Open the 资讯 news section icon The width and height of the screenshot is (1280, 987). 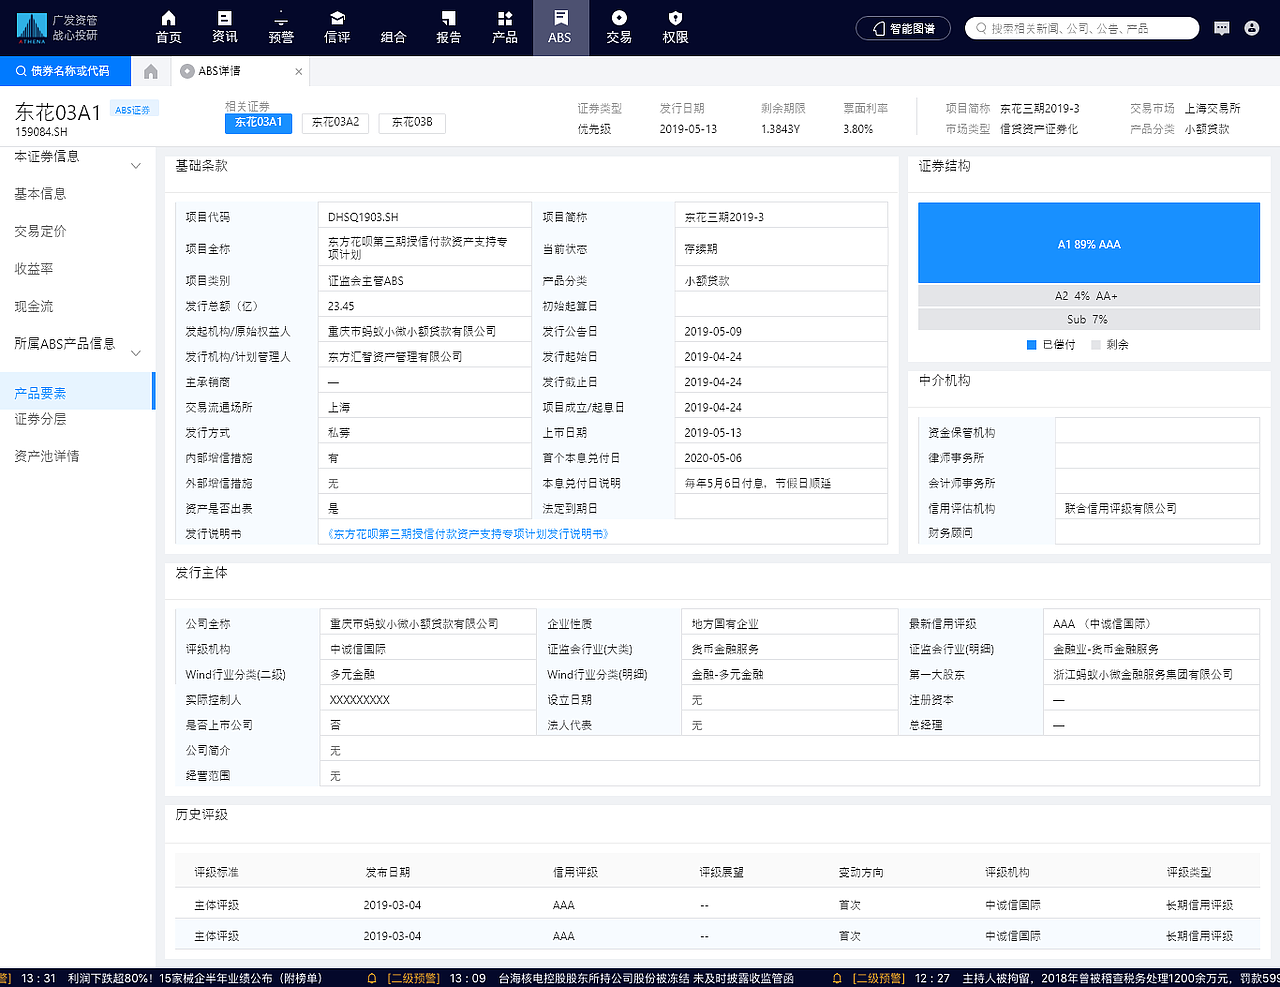click(225, 27)
